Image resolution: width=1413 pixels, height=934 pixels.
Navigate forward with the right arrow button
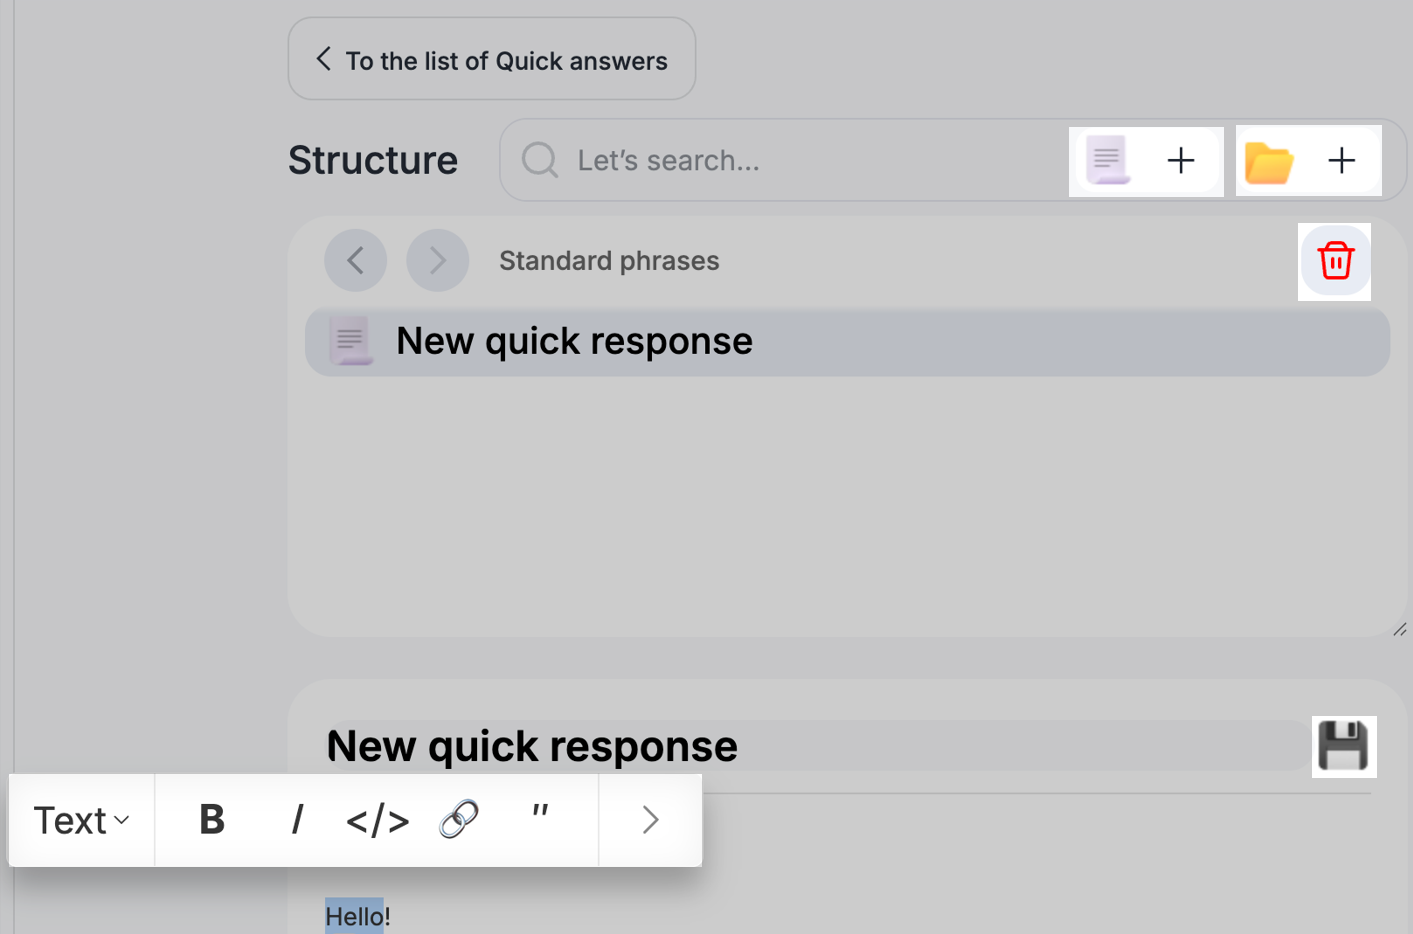coord(437,261)
